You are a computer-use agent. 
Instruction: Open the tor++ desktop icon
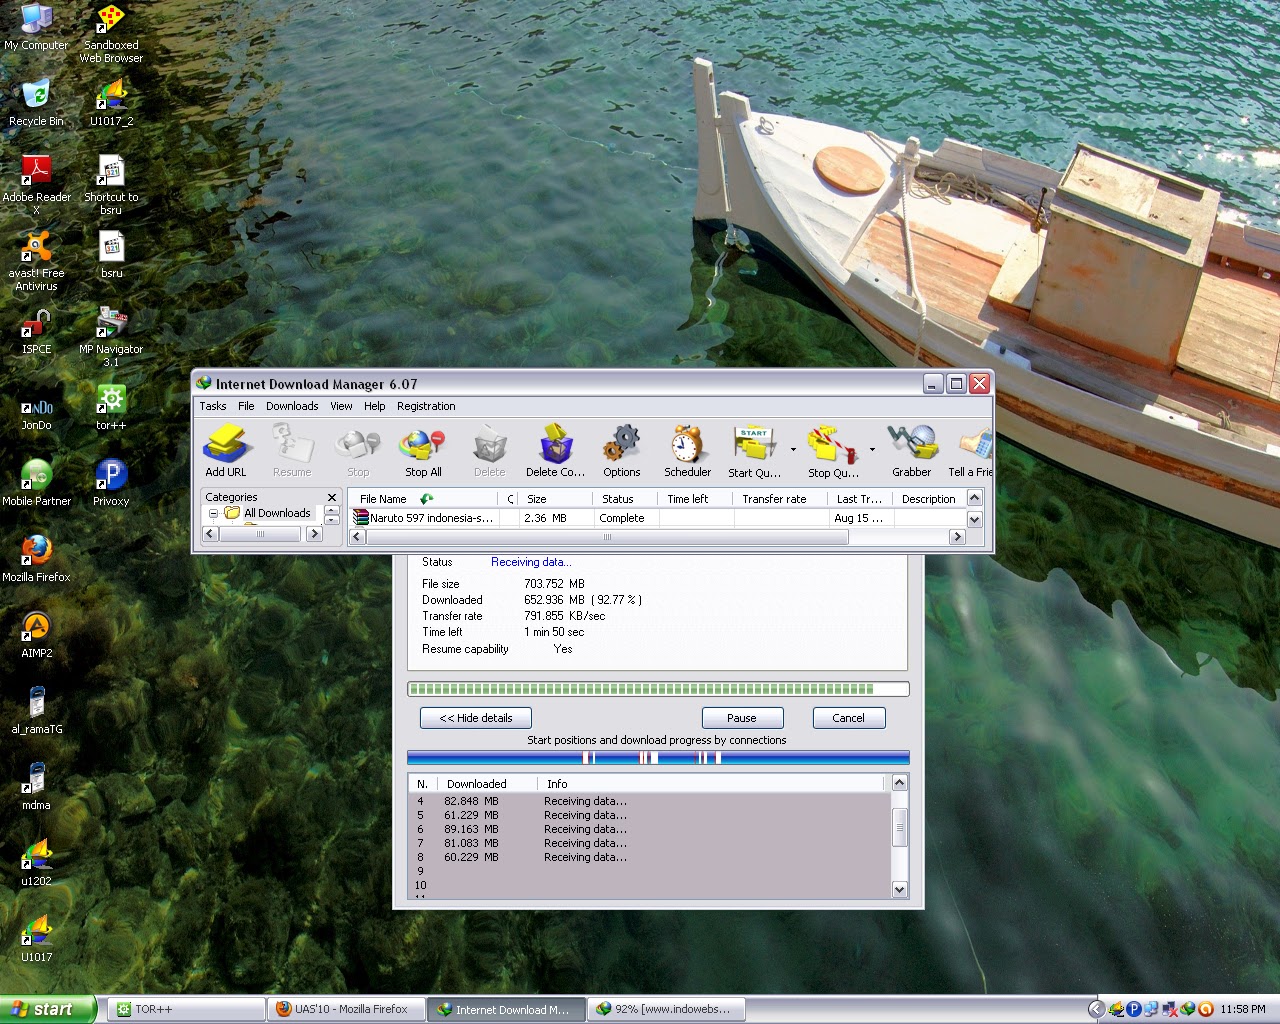coord(111,408)
